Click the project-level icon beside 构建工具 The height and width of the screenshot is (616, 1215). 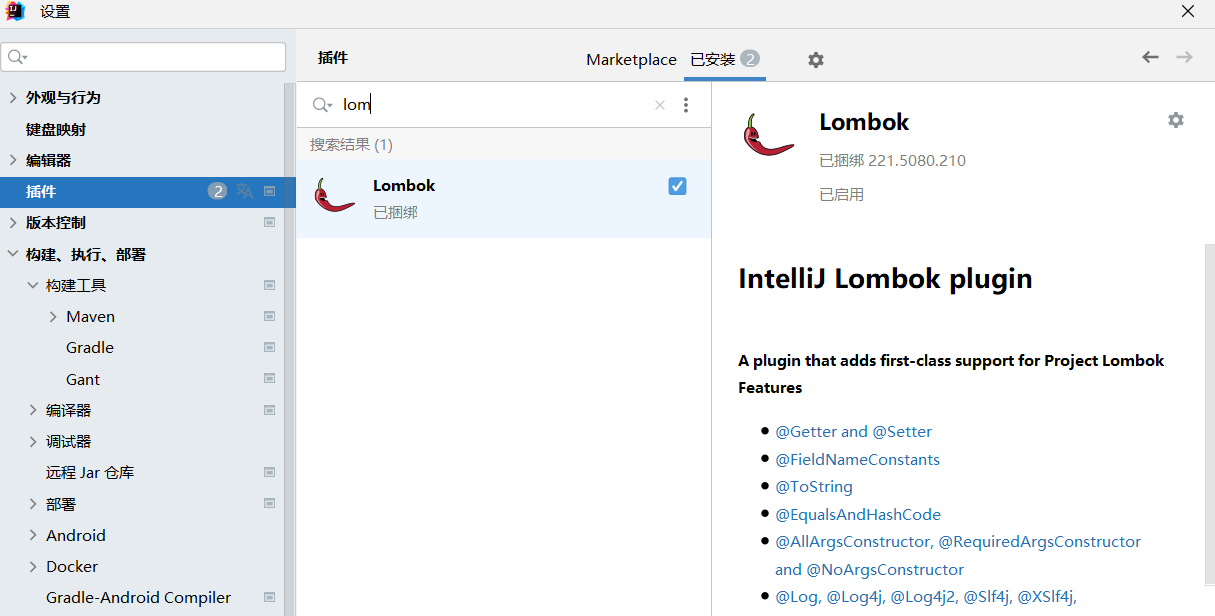(x=269, y=285)
